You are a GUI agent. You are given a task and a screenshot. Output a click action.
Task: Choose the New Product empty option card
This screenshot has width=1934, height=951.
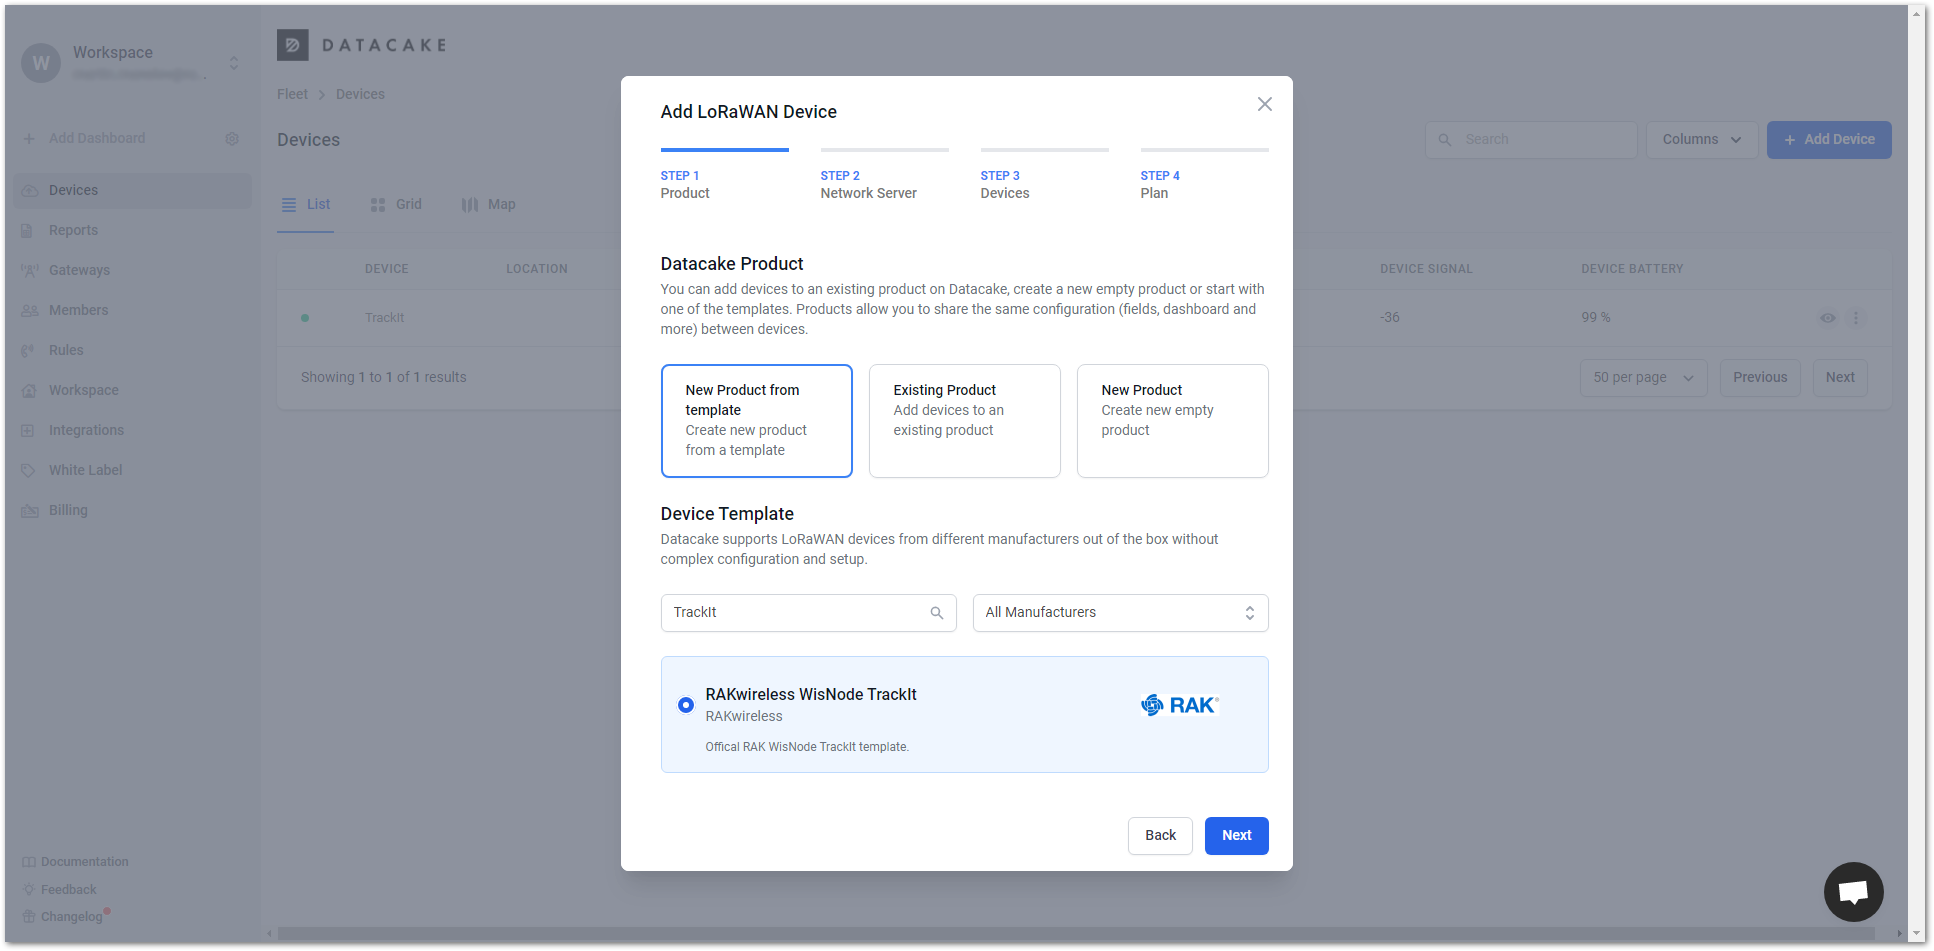point(1172,420)
